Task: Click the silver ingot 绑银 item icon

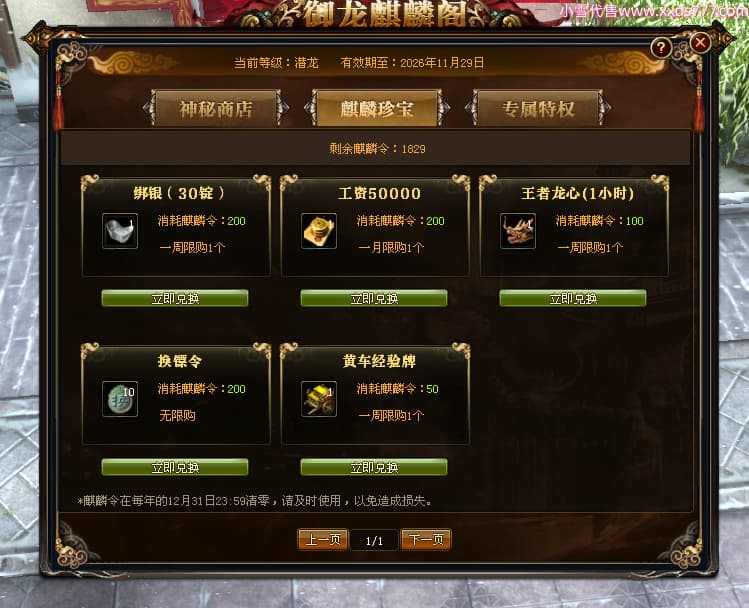Action: [x=120, y=231]
